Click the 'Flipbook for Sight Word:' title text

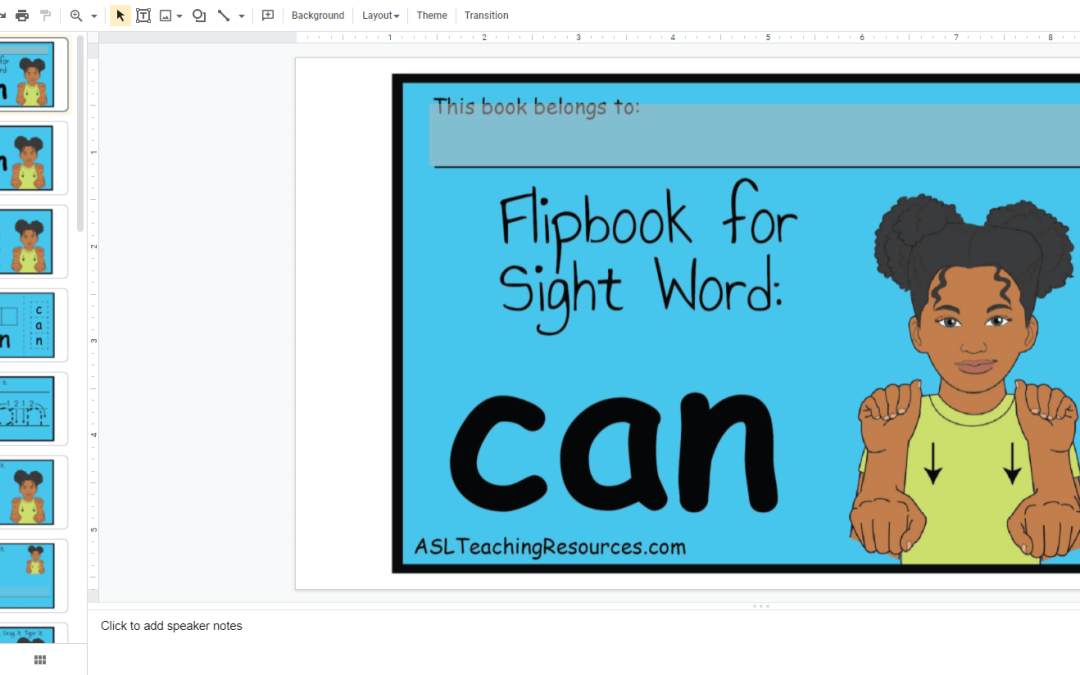[647, 255]
